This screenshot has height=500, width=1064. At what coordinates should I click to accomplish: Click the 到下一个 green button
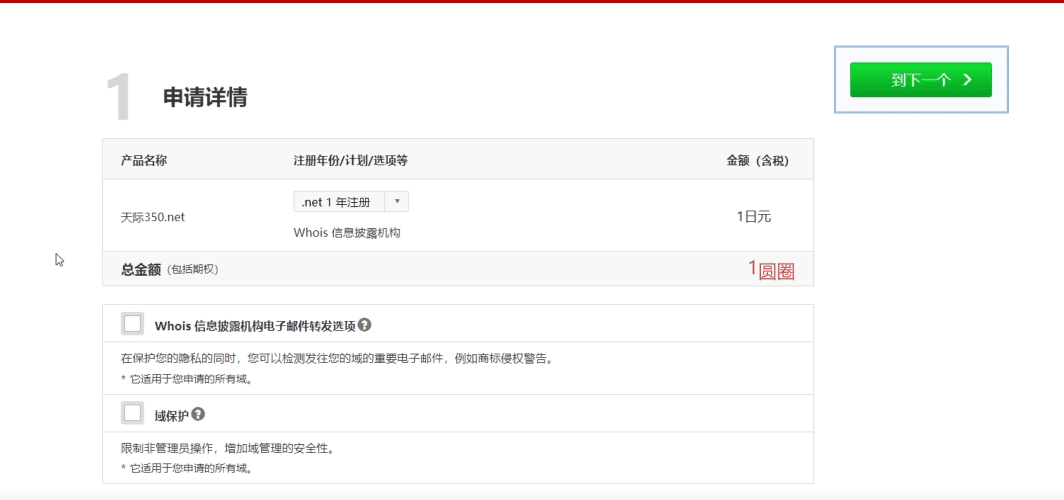tap(920, 80)
